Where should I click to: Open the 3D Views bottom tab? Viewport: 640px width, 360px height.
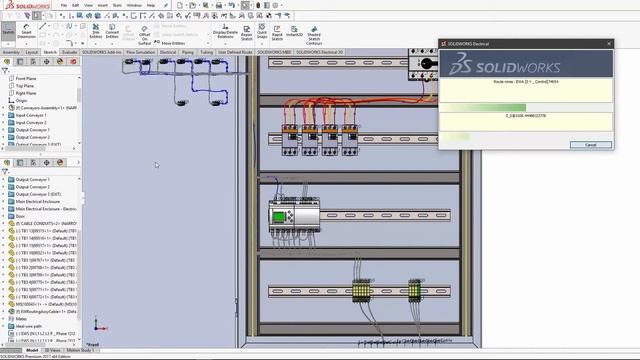coord(52,350)
